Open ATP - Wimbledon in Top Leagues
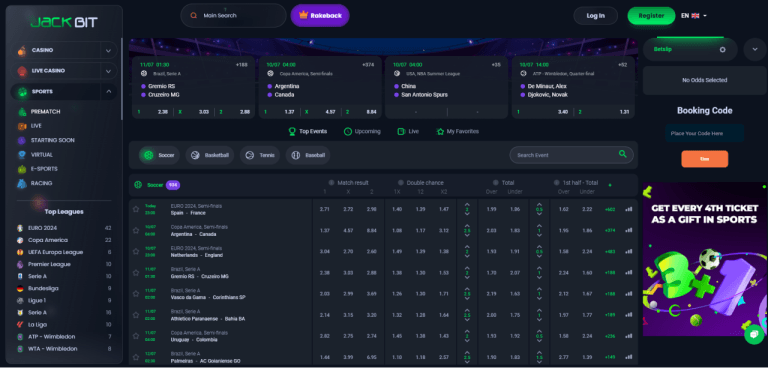768x368 pixels. 64,337
